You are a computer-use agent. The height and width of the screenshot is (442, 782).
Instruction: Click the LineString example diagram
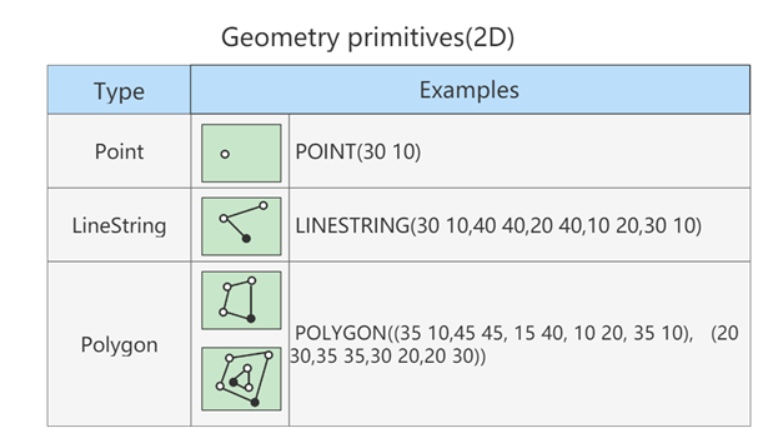241,226
